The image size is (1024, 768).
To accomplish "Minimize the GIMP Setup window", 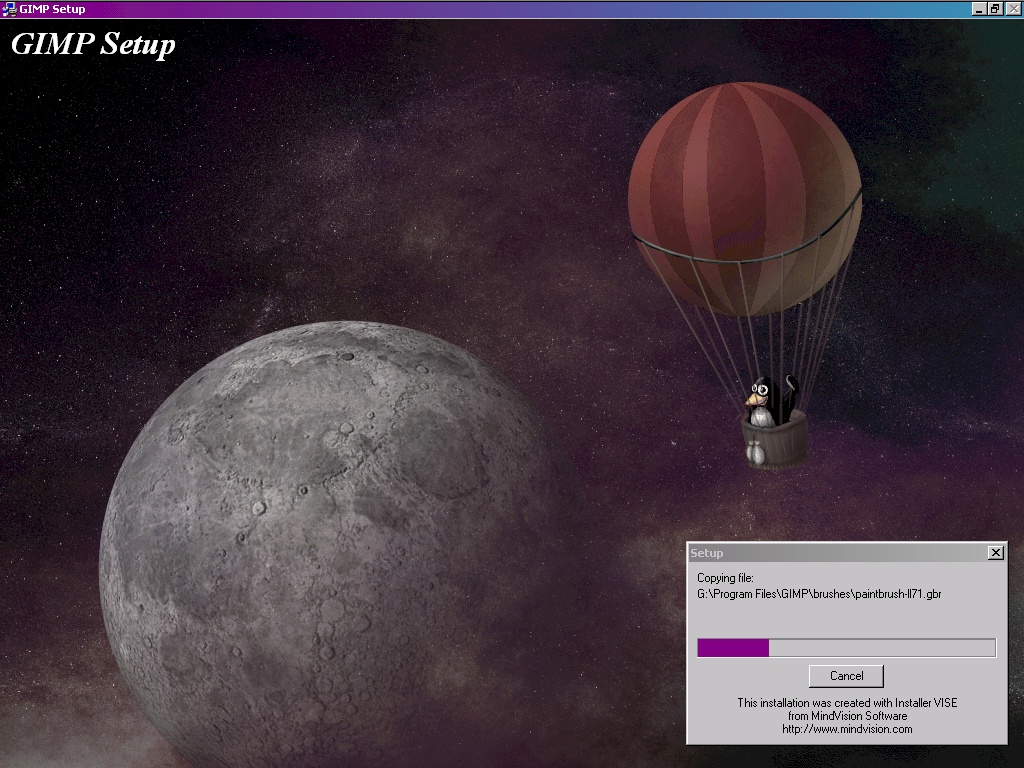I will pos(979,9).
